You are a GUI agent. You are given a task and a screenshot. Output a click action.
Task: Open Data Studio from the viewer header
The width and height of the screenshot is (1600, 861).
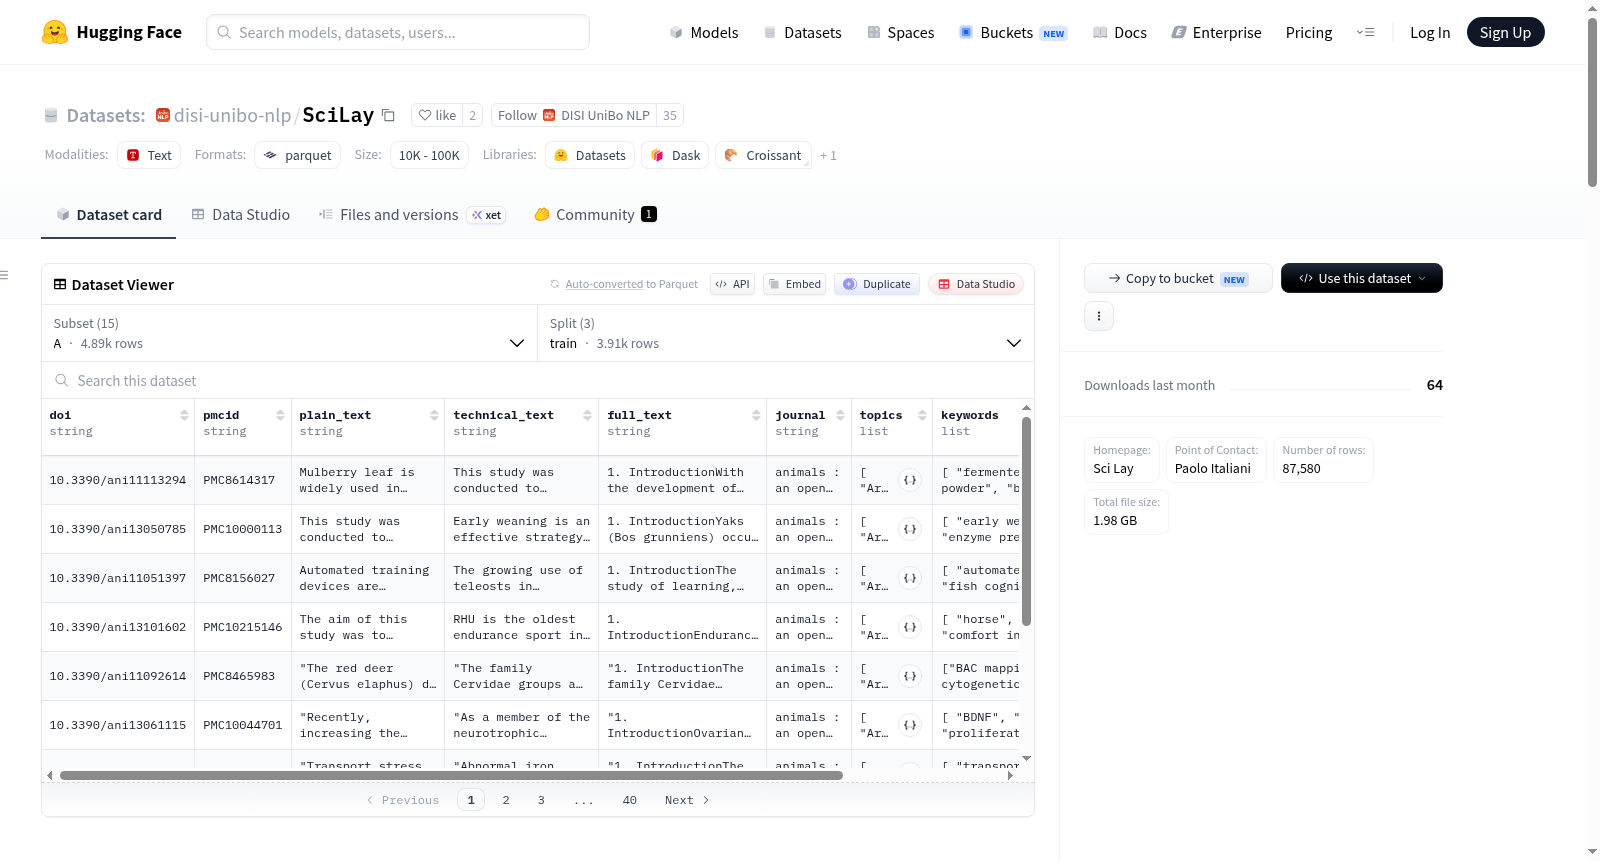[x=975, y=284]
